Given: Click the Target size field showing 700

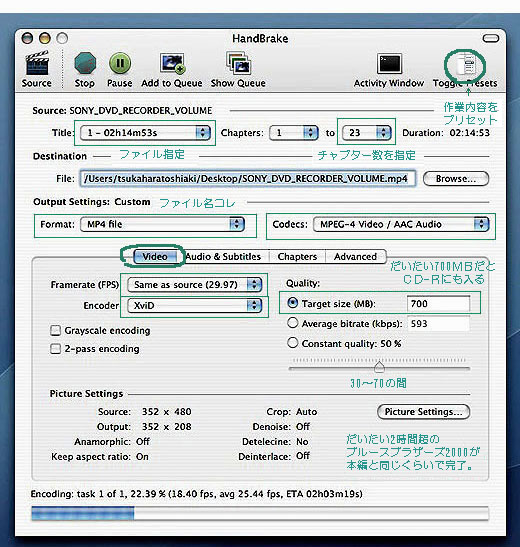Looking at the screenshot, I should tap(438, 304).
